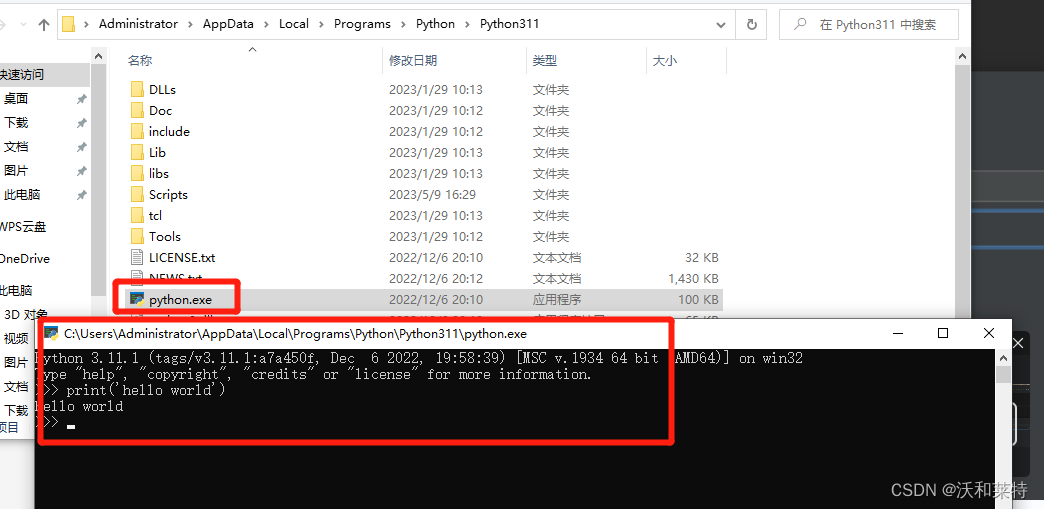Click the pin icon next to 下载
Image resolution: width=1044 pixels, height=509 pixels.
point(81,123)
